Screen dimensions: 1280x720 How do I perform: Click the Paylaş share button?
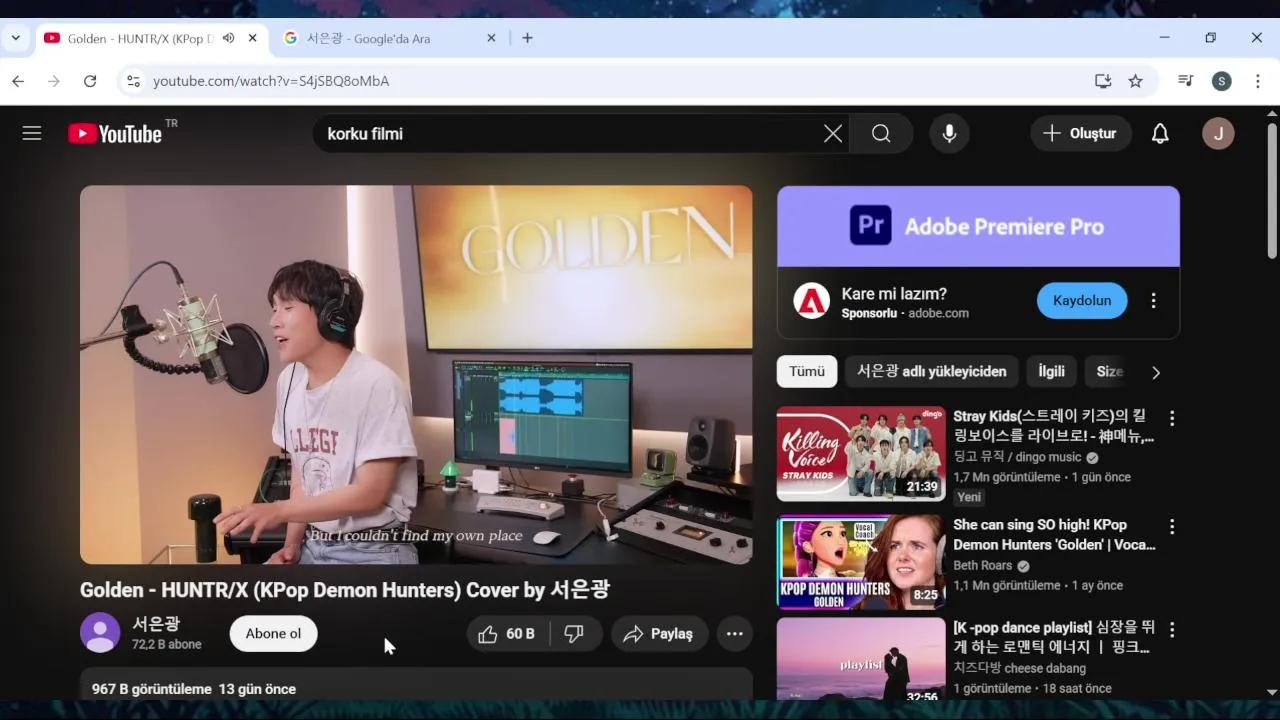coord(659,634)
